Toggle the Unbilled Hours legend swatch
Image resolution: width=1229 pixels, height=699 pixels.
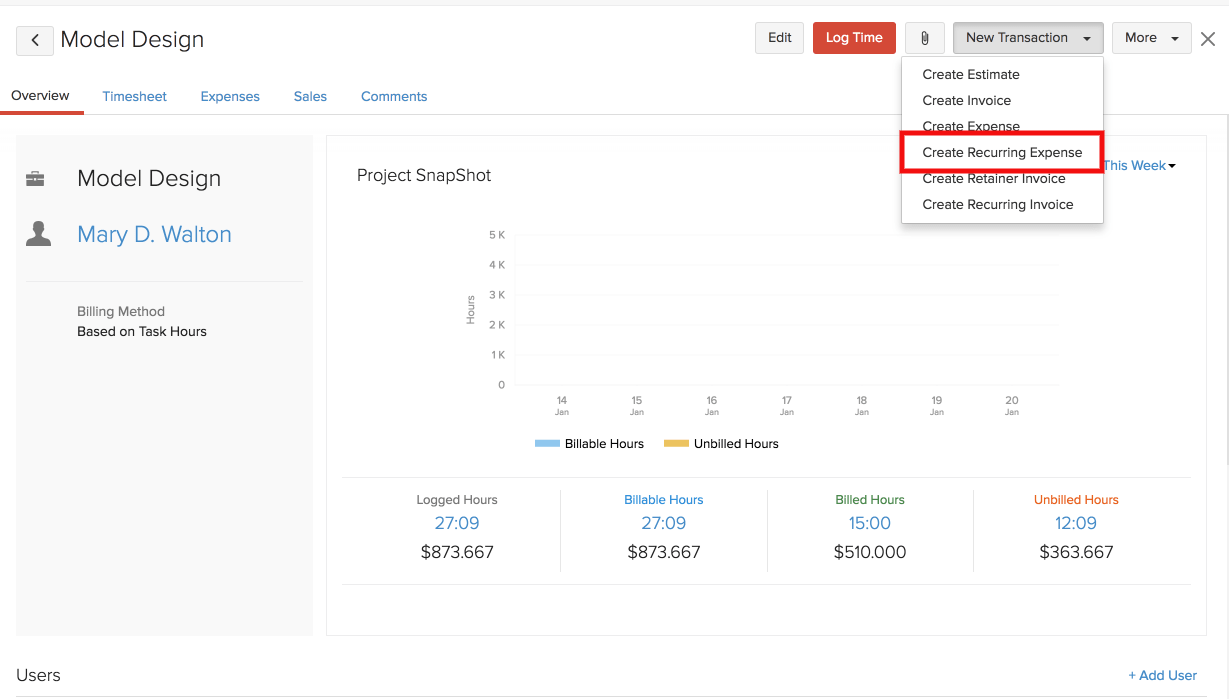(676, 444)
